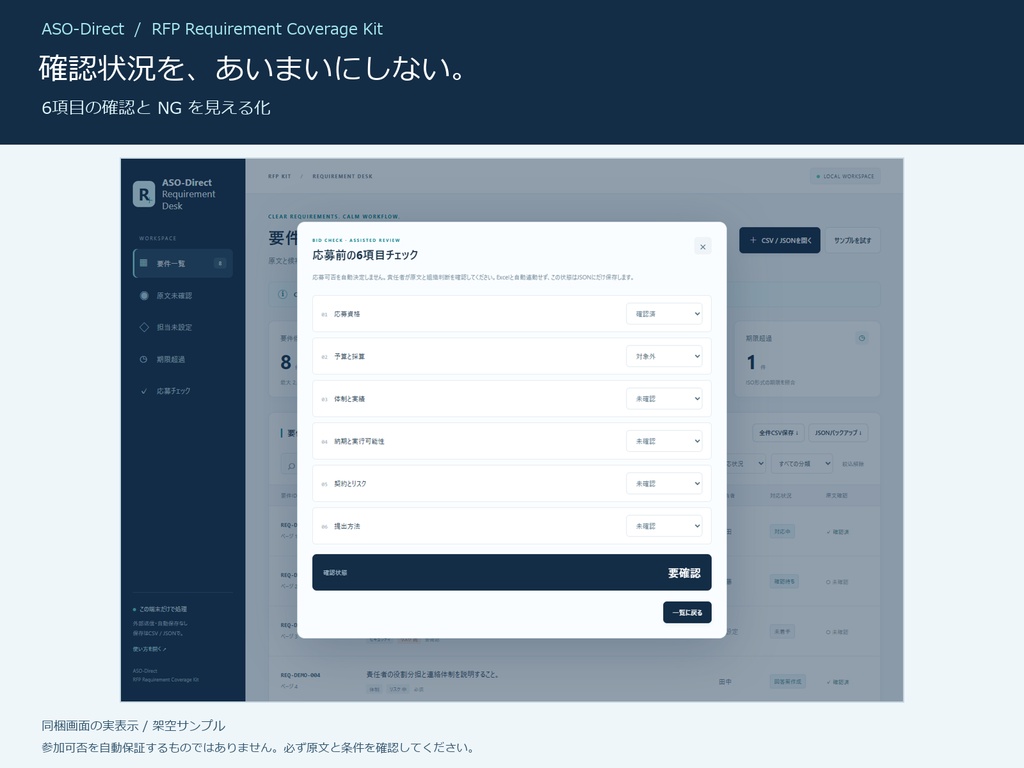The image size is (1024, 768).
Task: Open the 応募資格 status dropdown
Action: pos(664,313)
